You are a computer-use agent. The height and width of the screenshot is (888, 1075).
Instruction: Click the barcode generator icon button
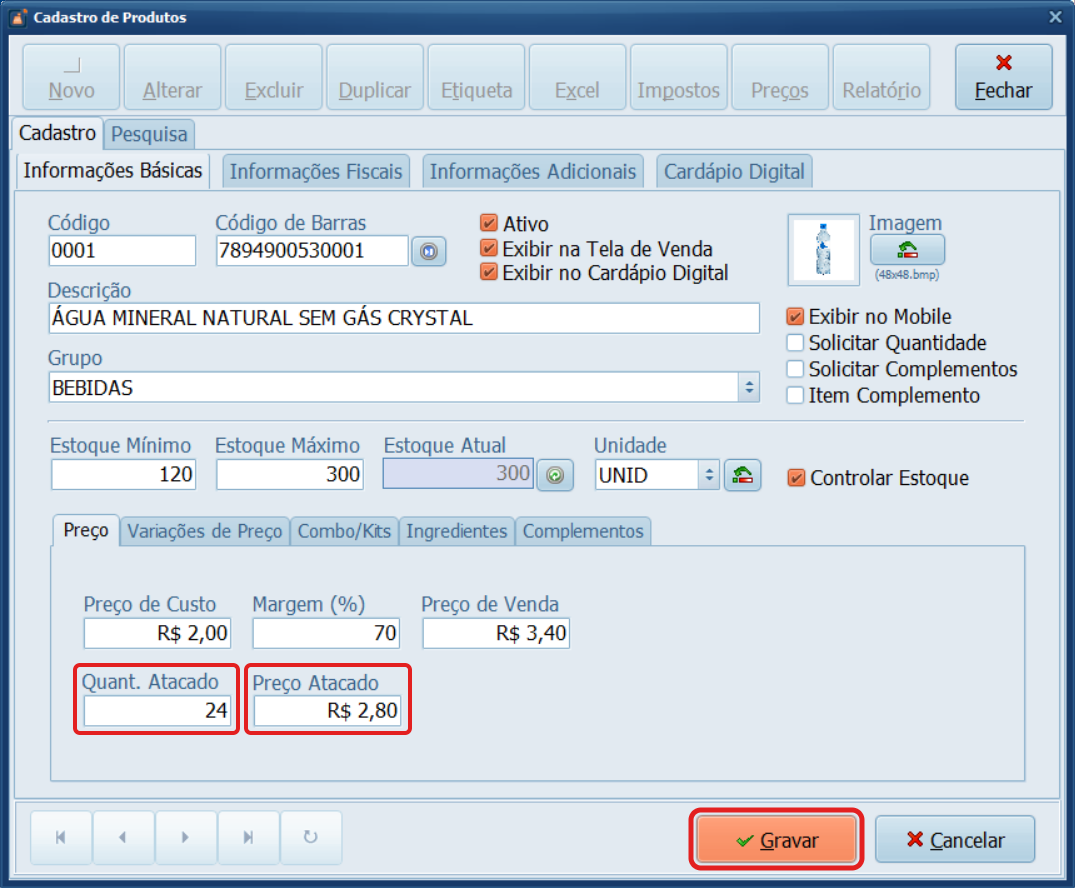[x=429, y=252]
